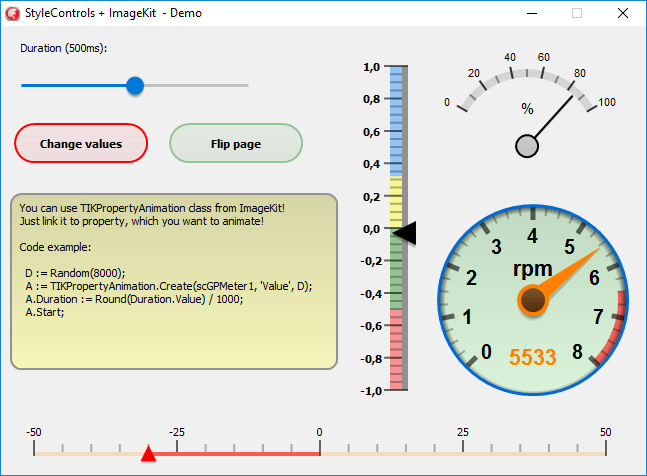This screenshot has width=647, height=476.
Task: Click the 1,0 label at meter top
Action: click(371, 67)
